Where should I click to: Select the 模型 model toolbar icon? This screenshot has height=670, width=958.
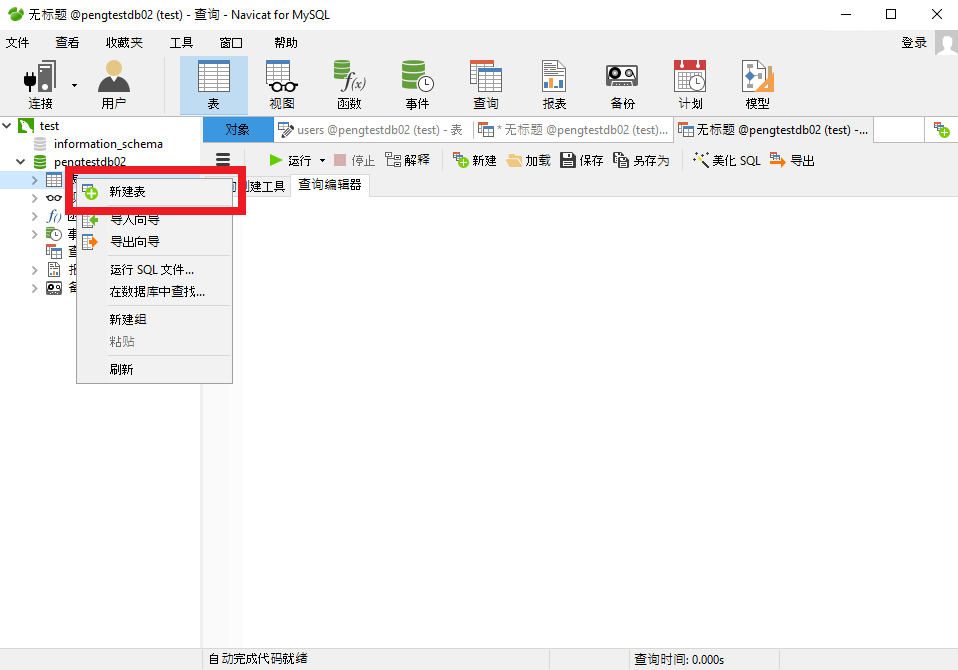click(x=758, y=85)
